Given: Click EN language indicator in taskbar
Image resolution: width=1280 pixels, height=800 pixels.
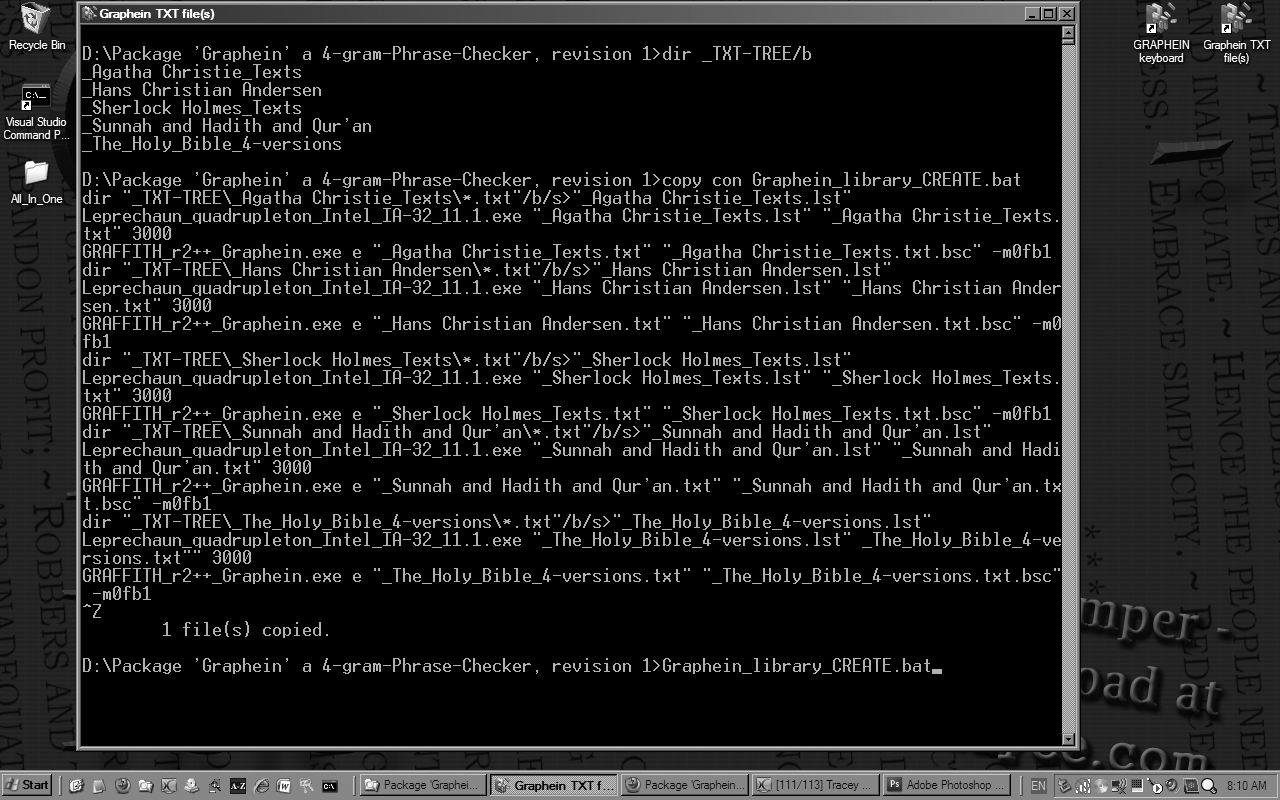Looking at the screenshot, I should pyautogui.click(x=1038, y=785).
